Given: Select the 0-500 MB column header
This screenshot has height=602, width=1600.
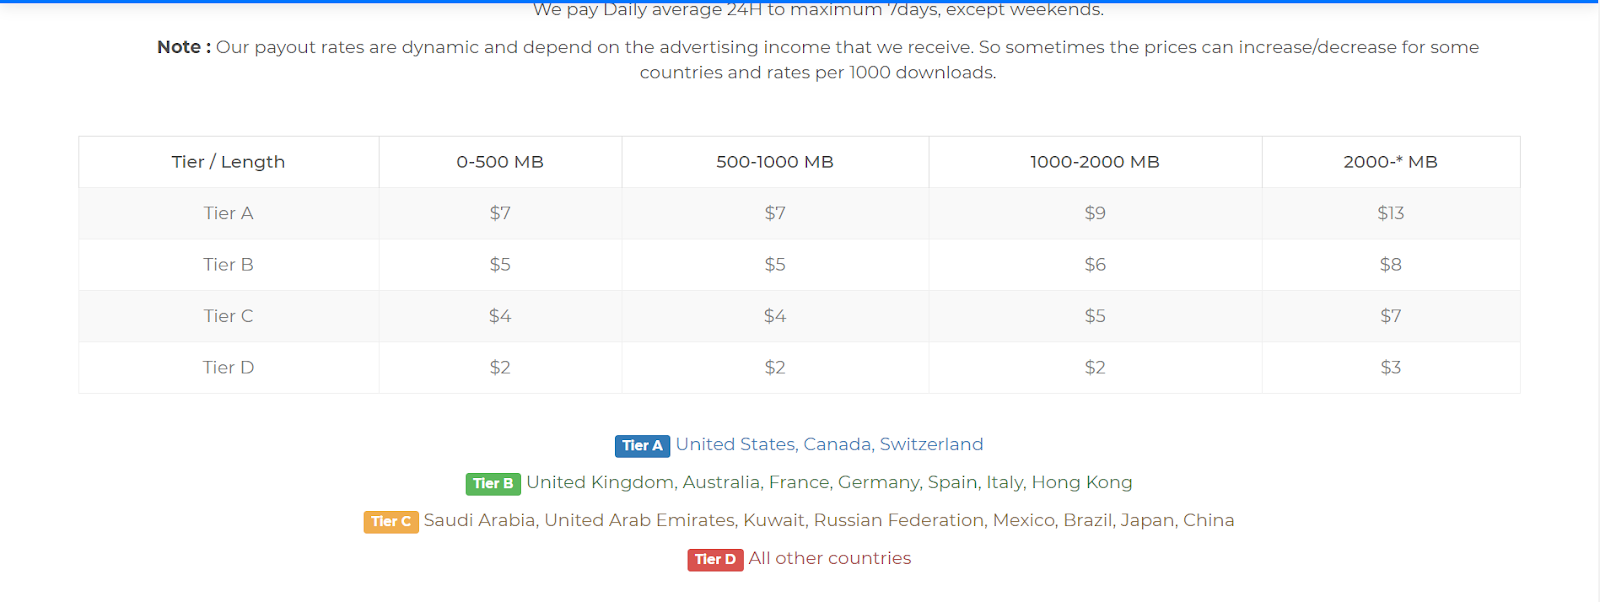Looking at the screenshot, I should click(500, 162).
